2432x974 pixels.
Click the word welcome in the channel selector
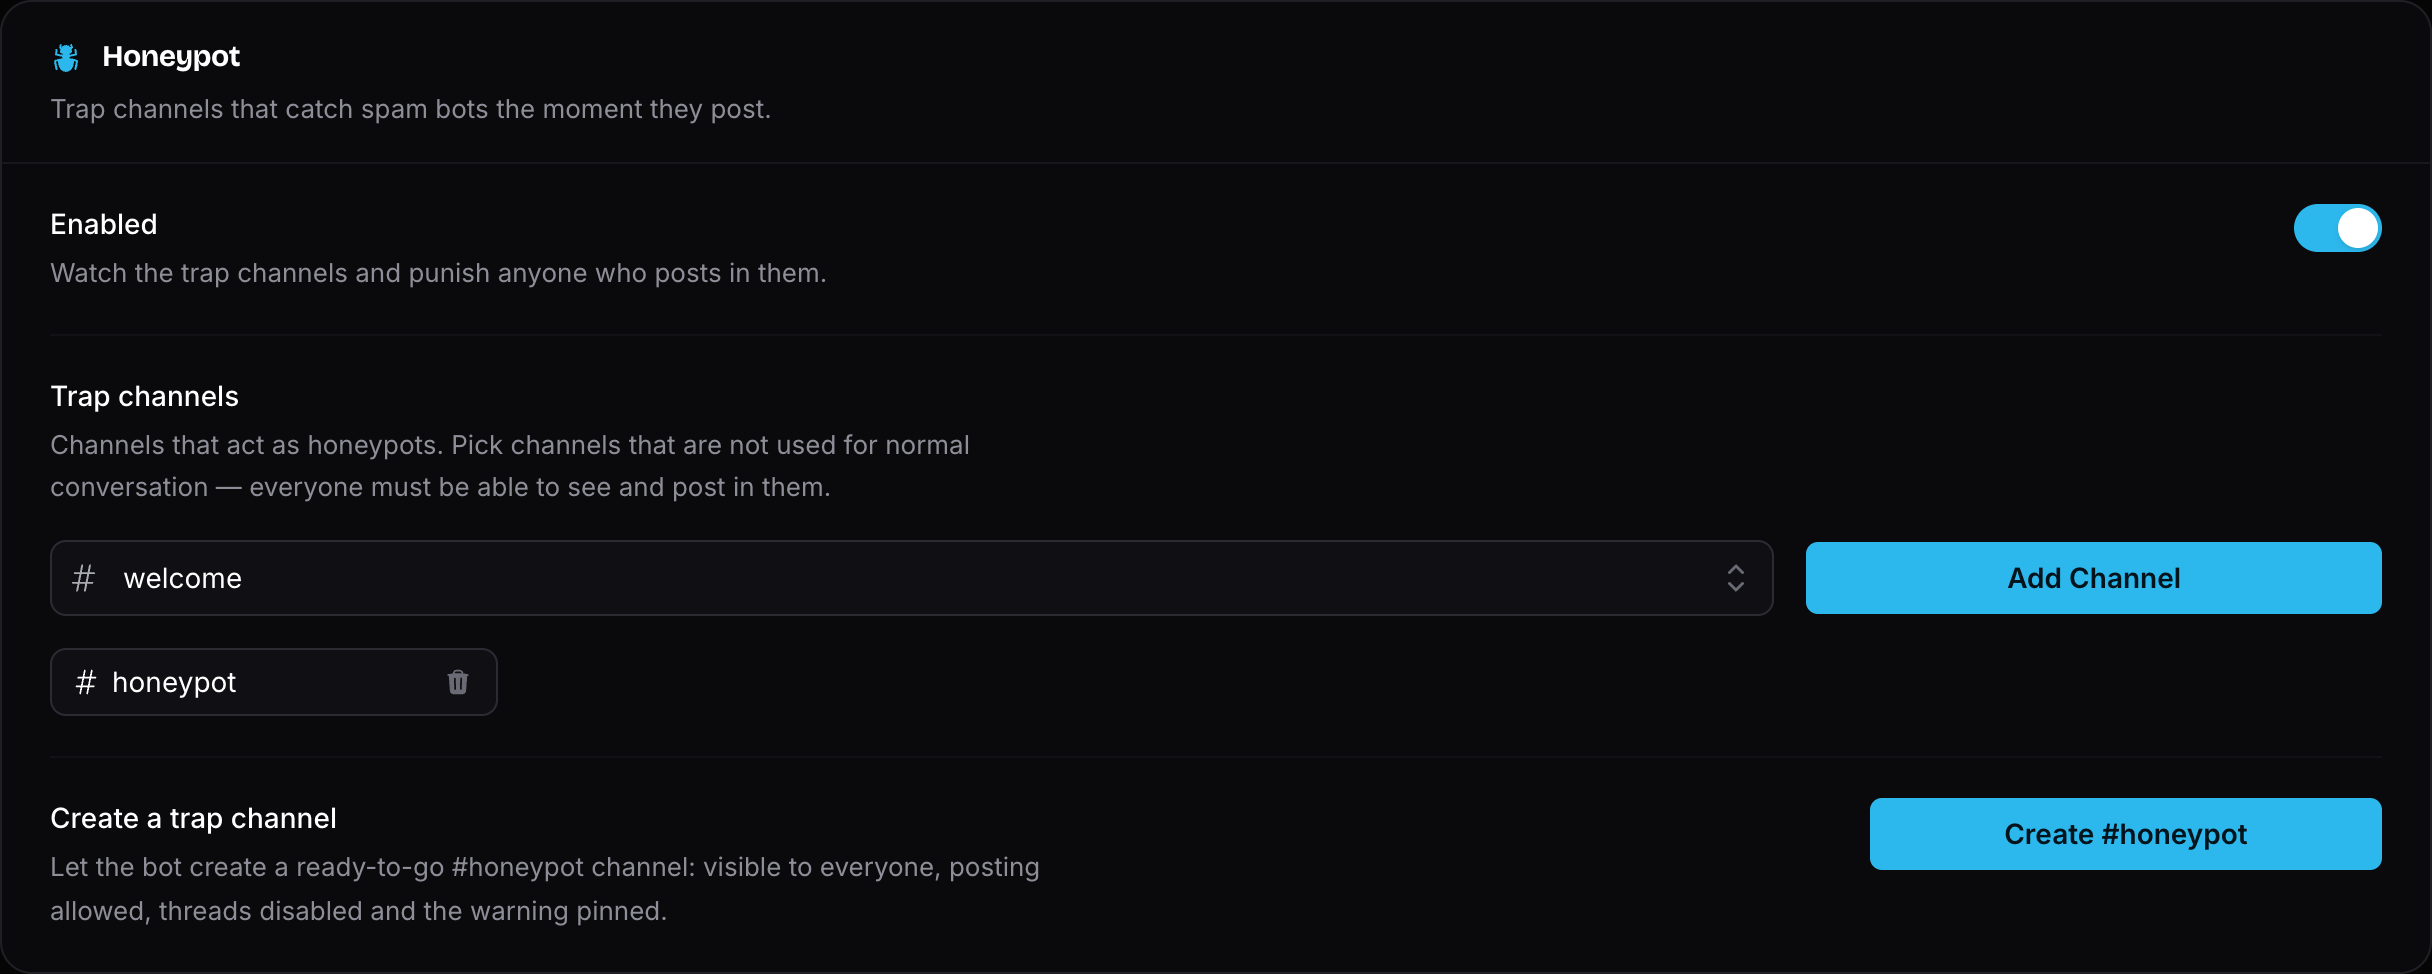tap(183, 578)
